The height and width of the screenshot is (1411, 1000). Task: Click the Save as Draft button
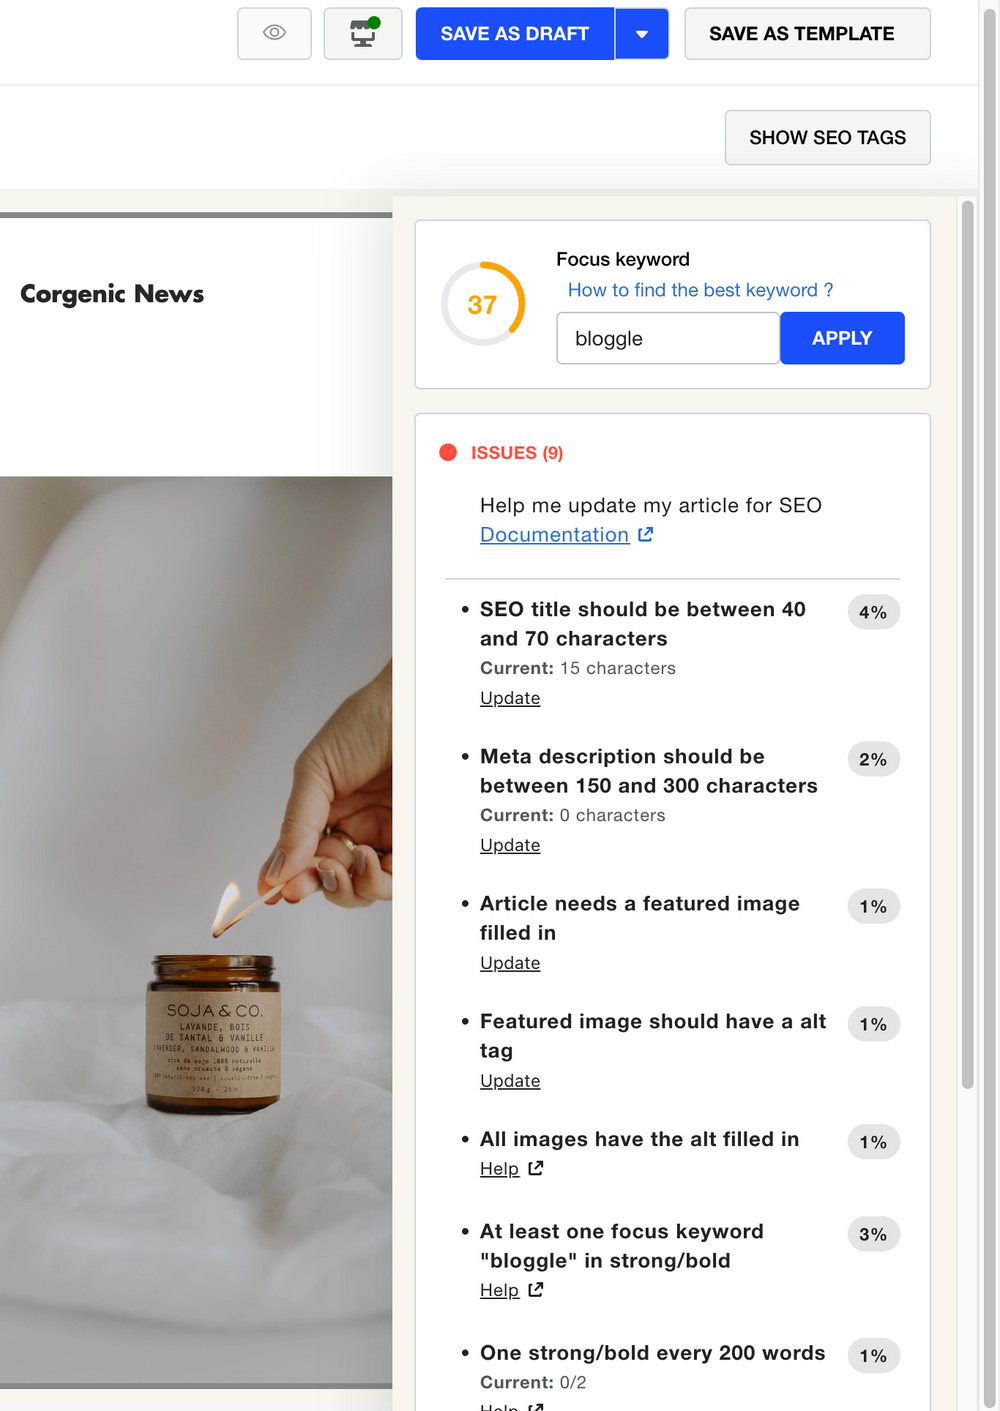(514, 34)
